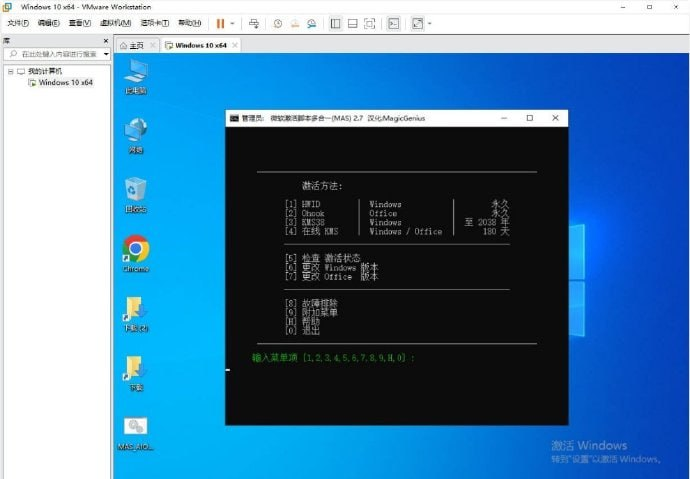
Task: Select the 网络 desktop icon
Action: tap(136, 136)
